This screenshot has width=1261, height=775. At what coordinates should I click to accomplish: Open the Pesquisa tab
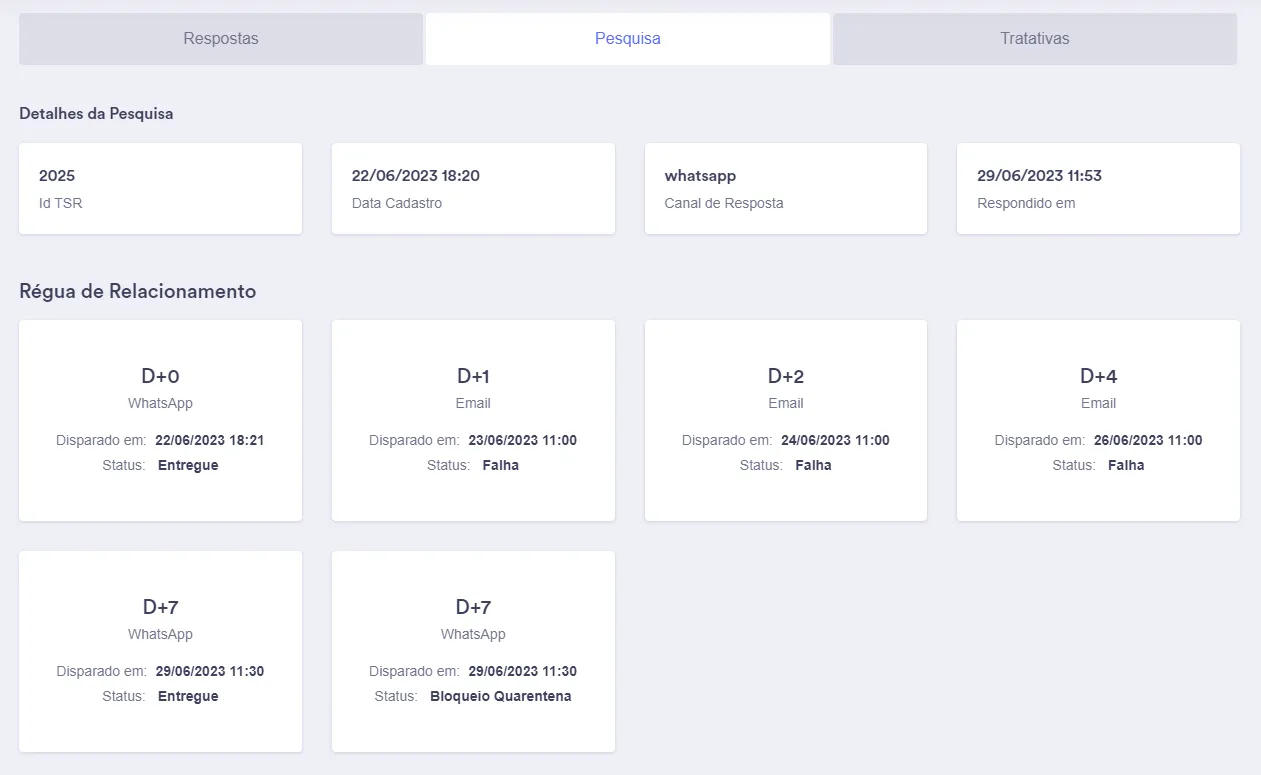(x=628, y=39)
